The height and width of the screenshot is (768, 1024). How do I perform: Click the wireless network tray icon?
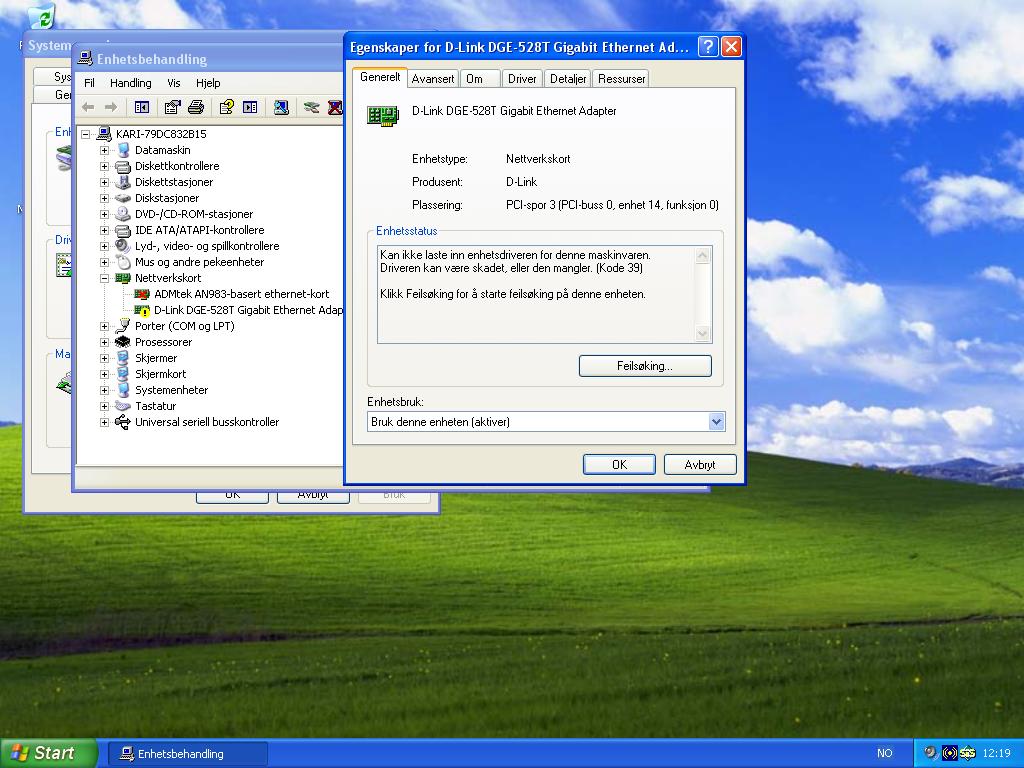click(950, 753)
